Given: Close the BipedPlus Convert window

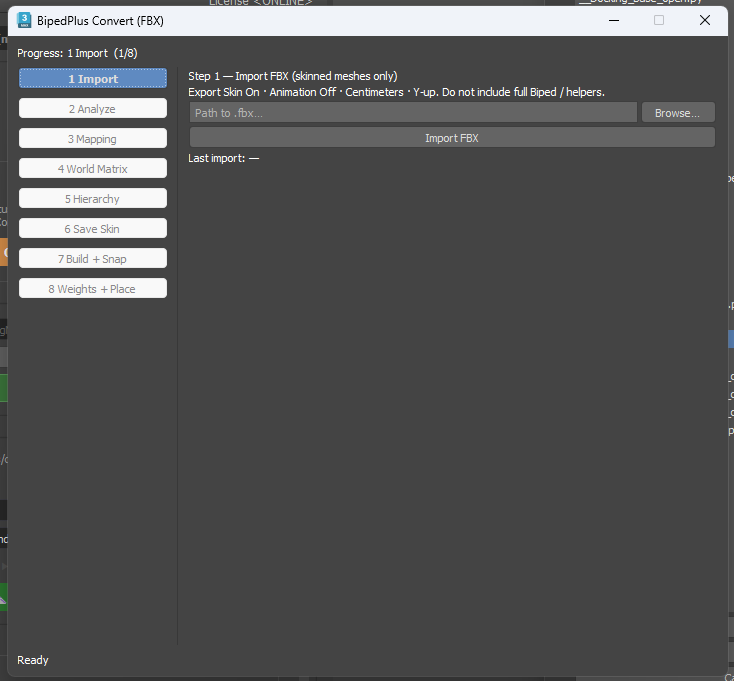Looking at the screenshot, I should [x=705, y=20].
